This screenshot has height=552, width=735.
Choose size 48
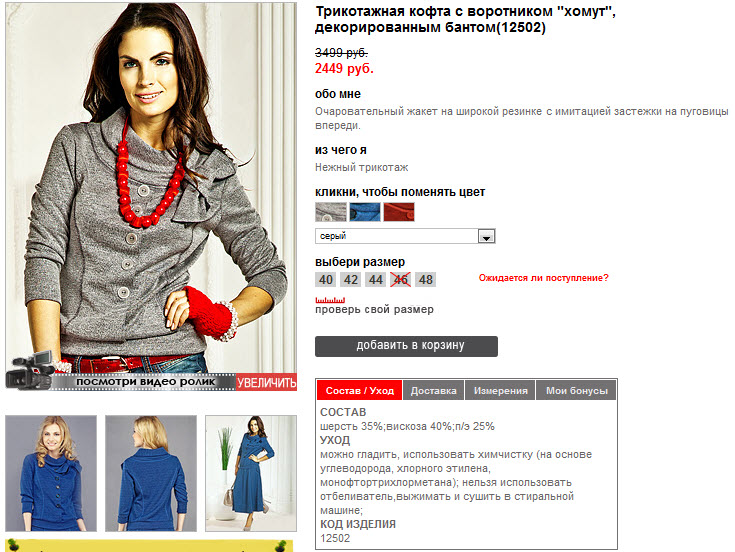tap(426, 280)
